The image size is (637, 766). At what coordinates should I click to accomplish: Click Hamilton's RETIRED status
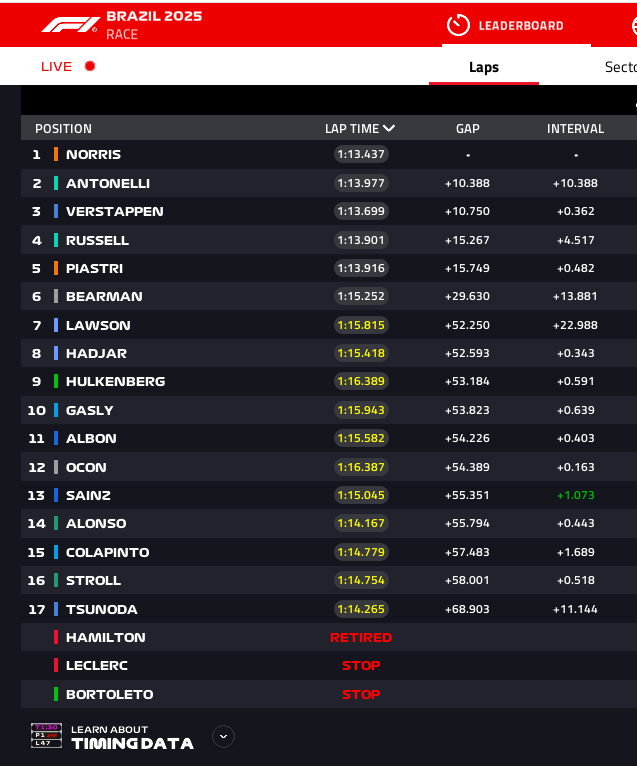(361, 637)
